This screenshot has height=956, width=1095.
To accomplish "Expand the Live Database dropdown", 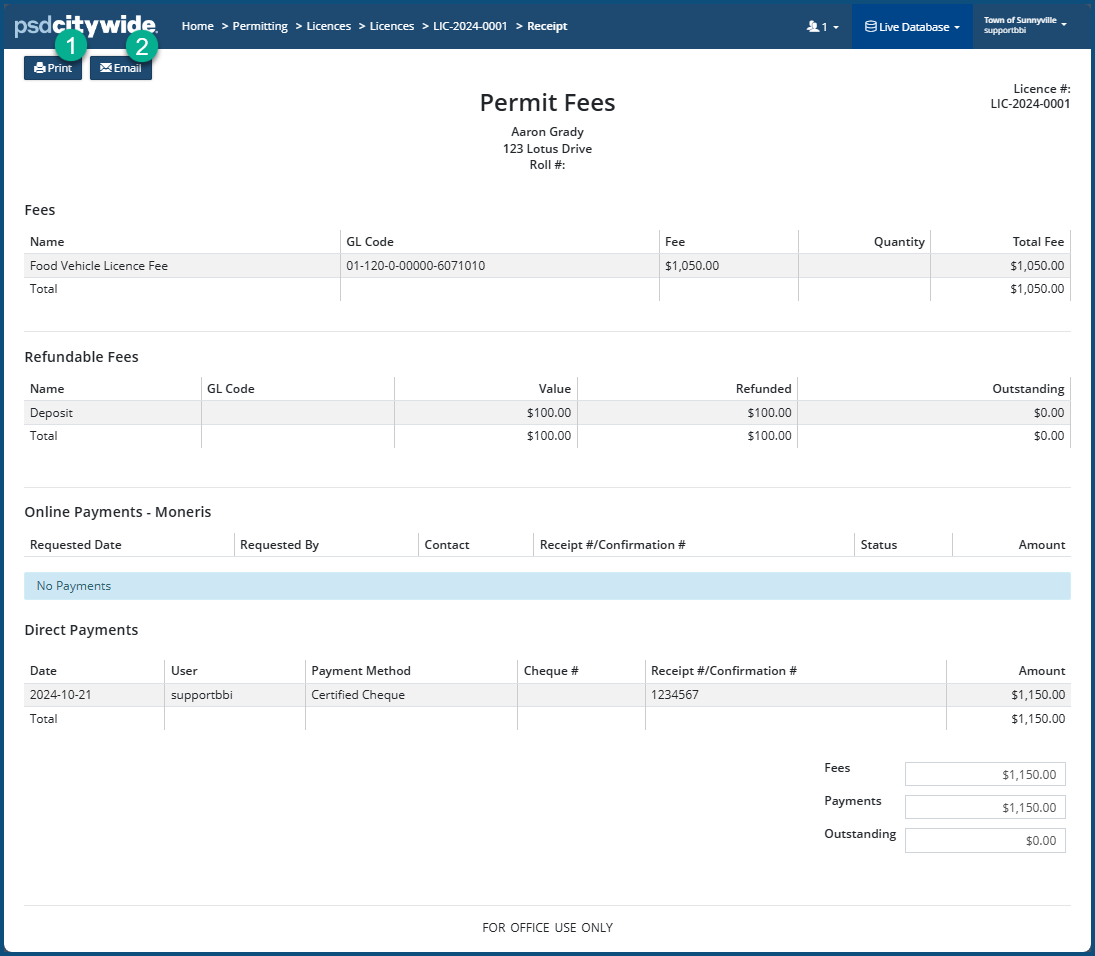I will (912, 27).
